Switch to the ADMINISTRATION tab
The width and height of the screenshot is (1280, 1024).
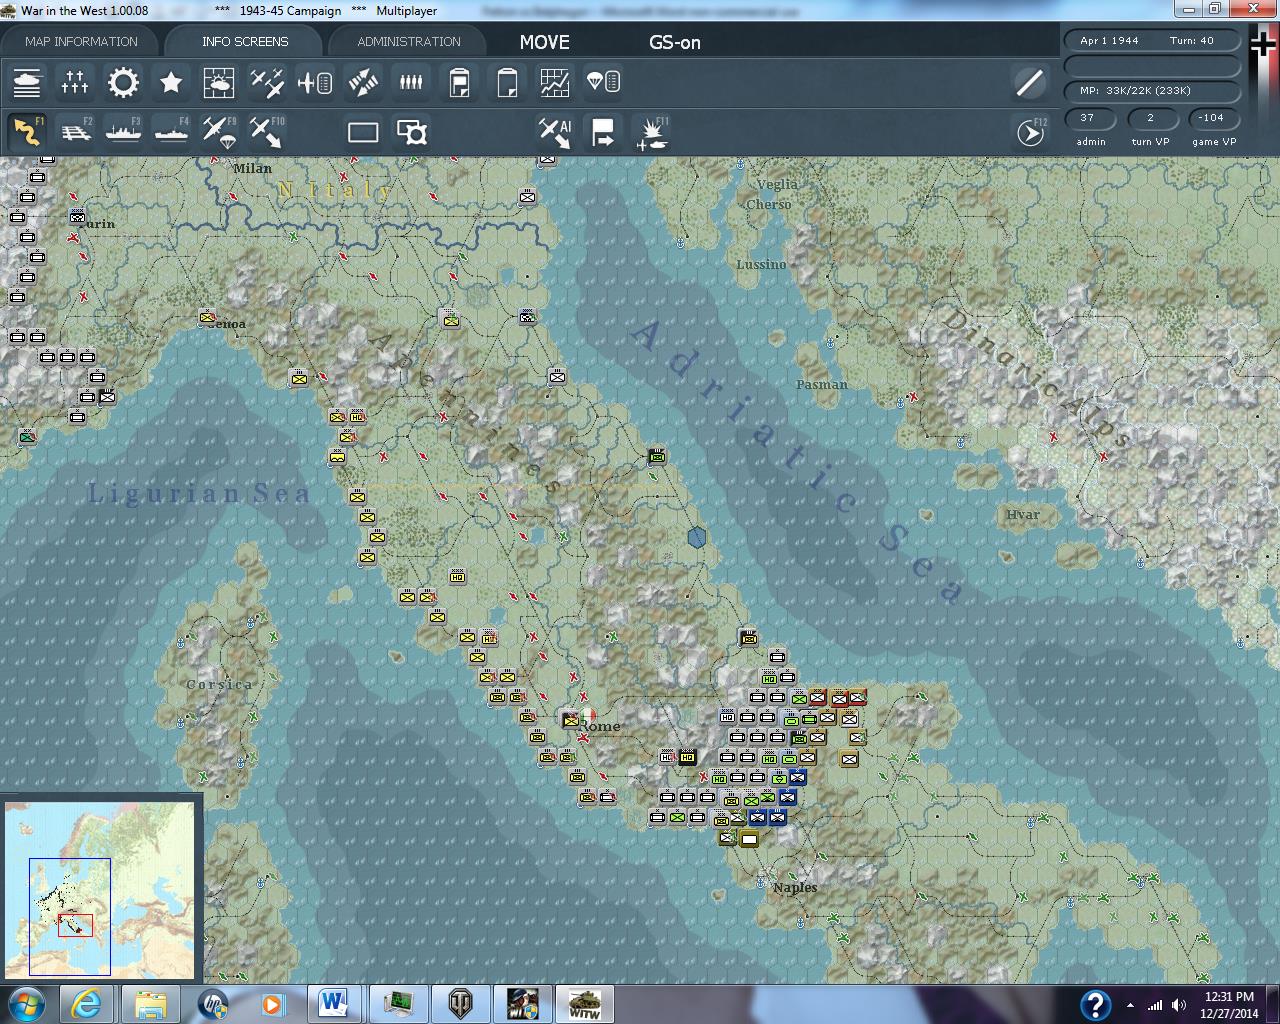409,41
